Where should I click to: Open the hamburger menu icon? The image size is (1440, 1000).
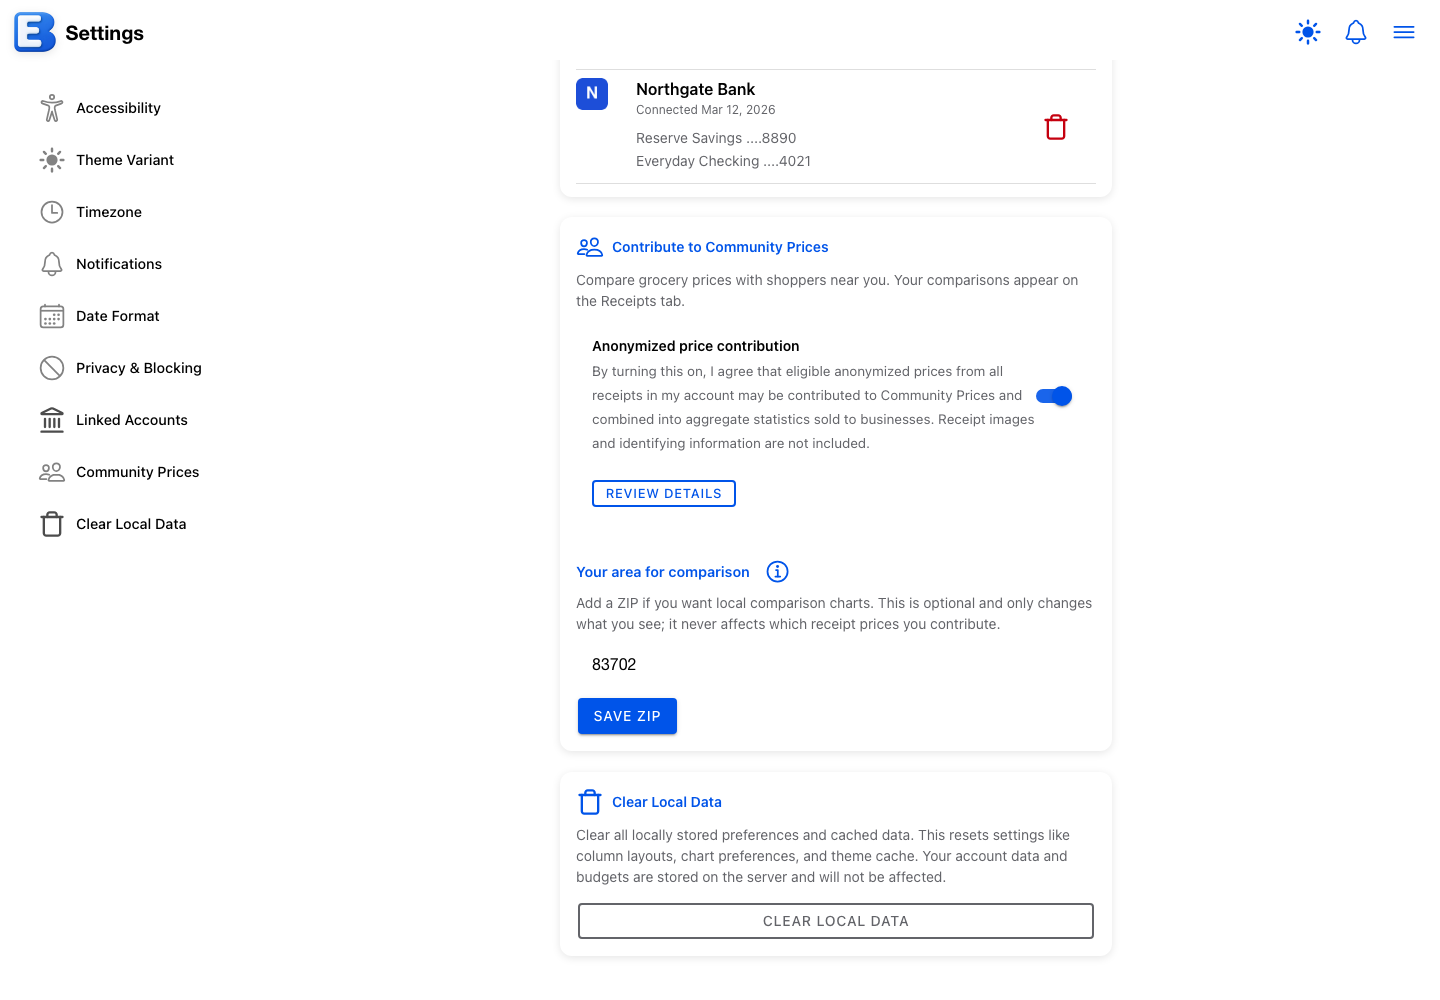(1404, 32)
